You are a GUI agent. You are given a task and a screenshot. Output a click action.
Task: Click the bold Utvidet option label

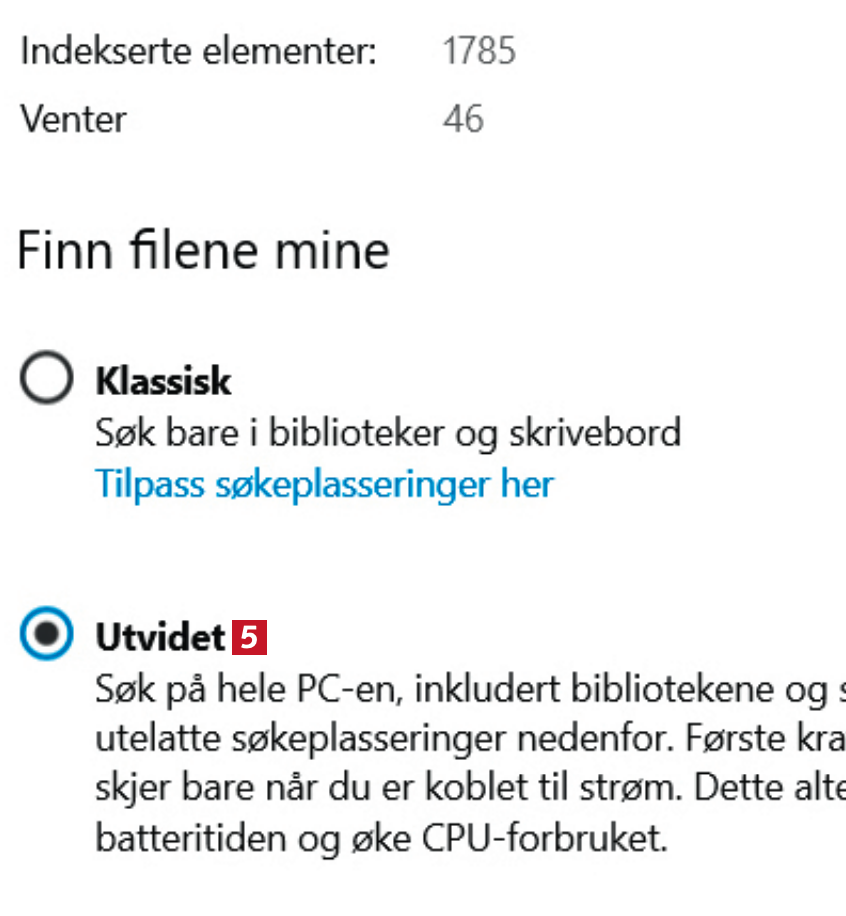coord(160,637)
